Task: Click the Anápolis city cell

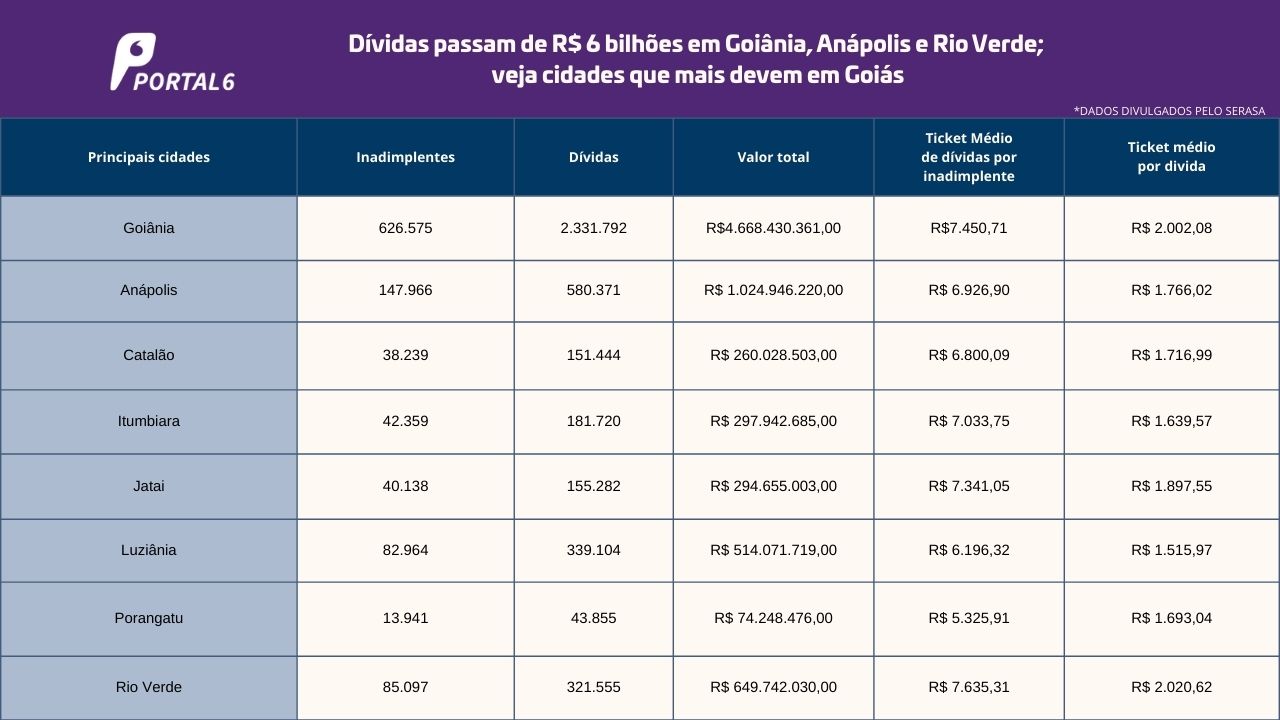Action: point(149,290)
